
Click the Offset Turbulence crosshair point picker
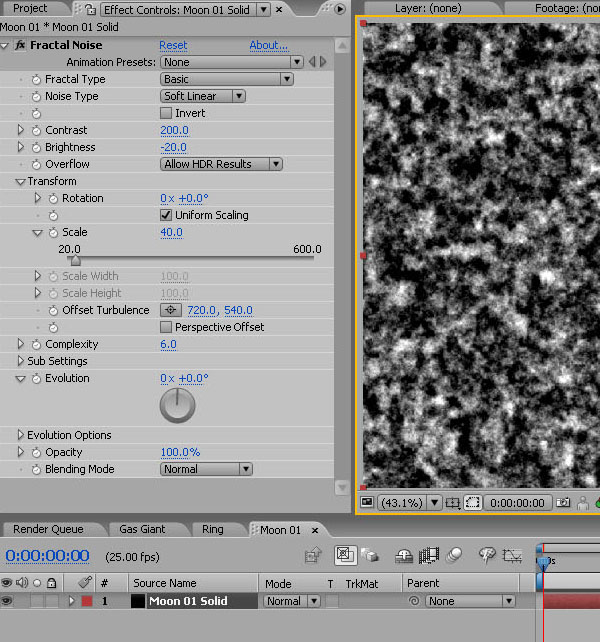pos(171,311)
